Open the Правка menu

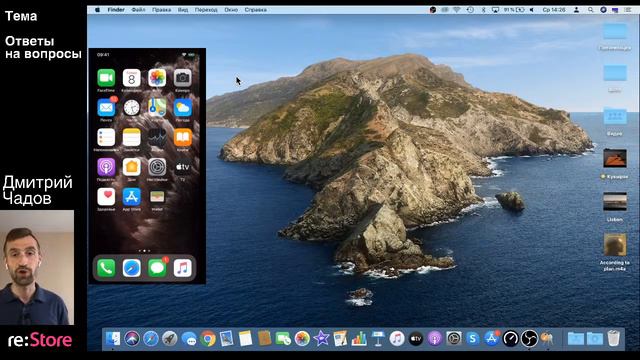click(x=161, y=10)
